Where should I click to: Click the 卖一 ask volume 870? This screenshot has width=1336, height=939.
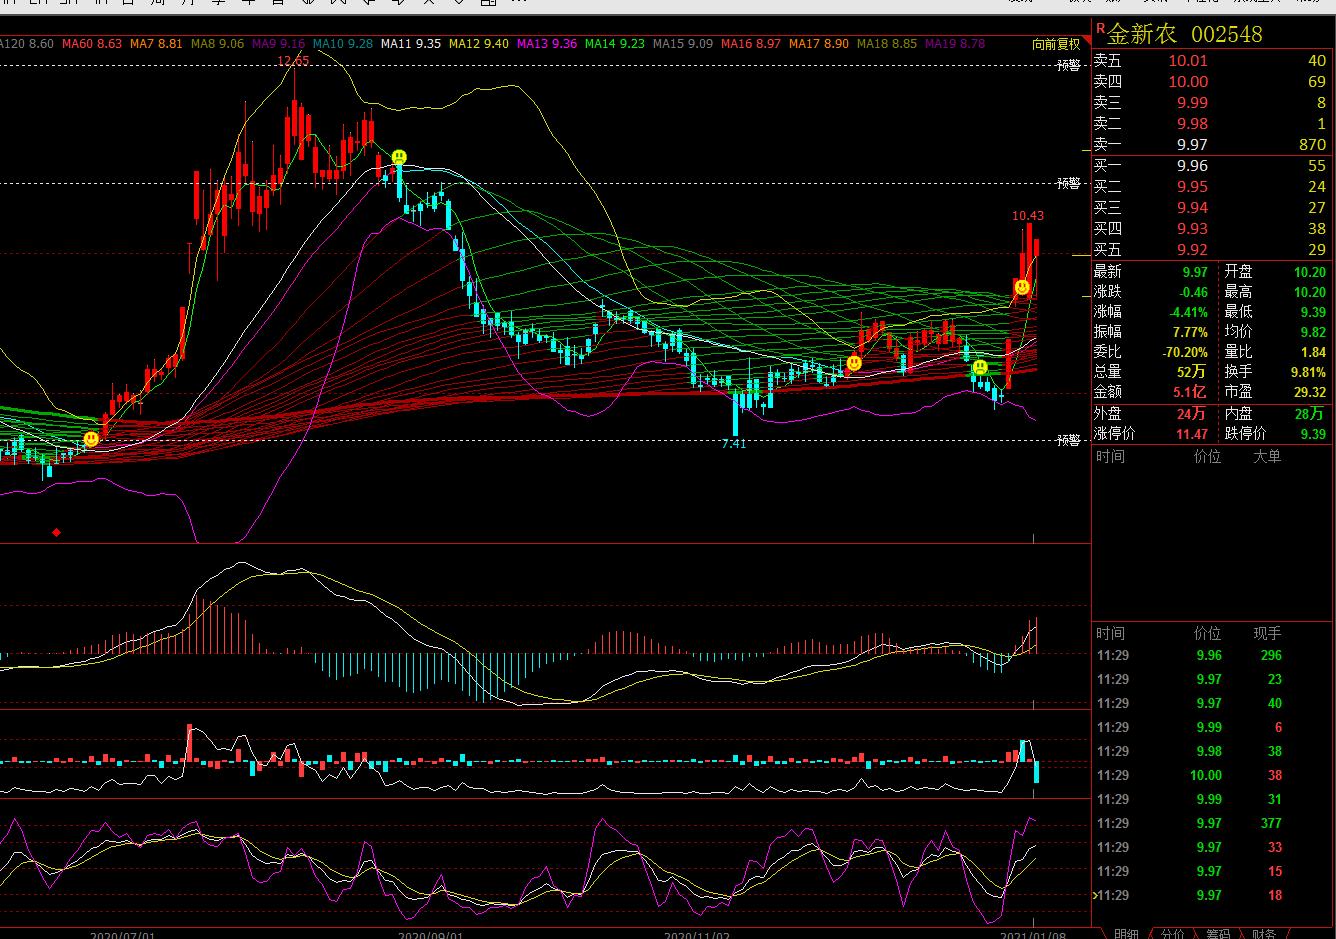(1312, 145)
